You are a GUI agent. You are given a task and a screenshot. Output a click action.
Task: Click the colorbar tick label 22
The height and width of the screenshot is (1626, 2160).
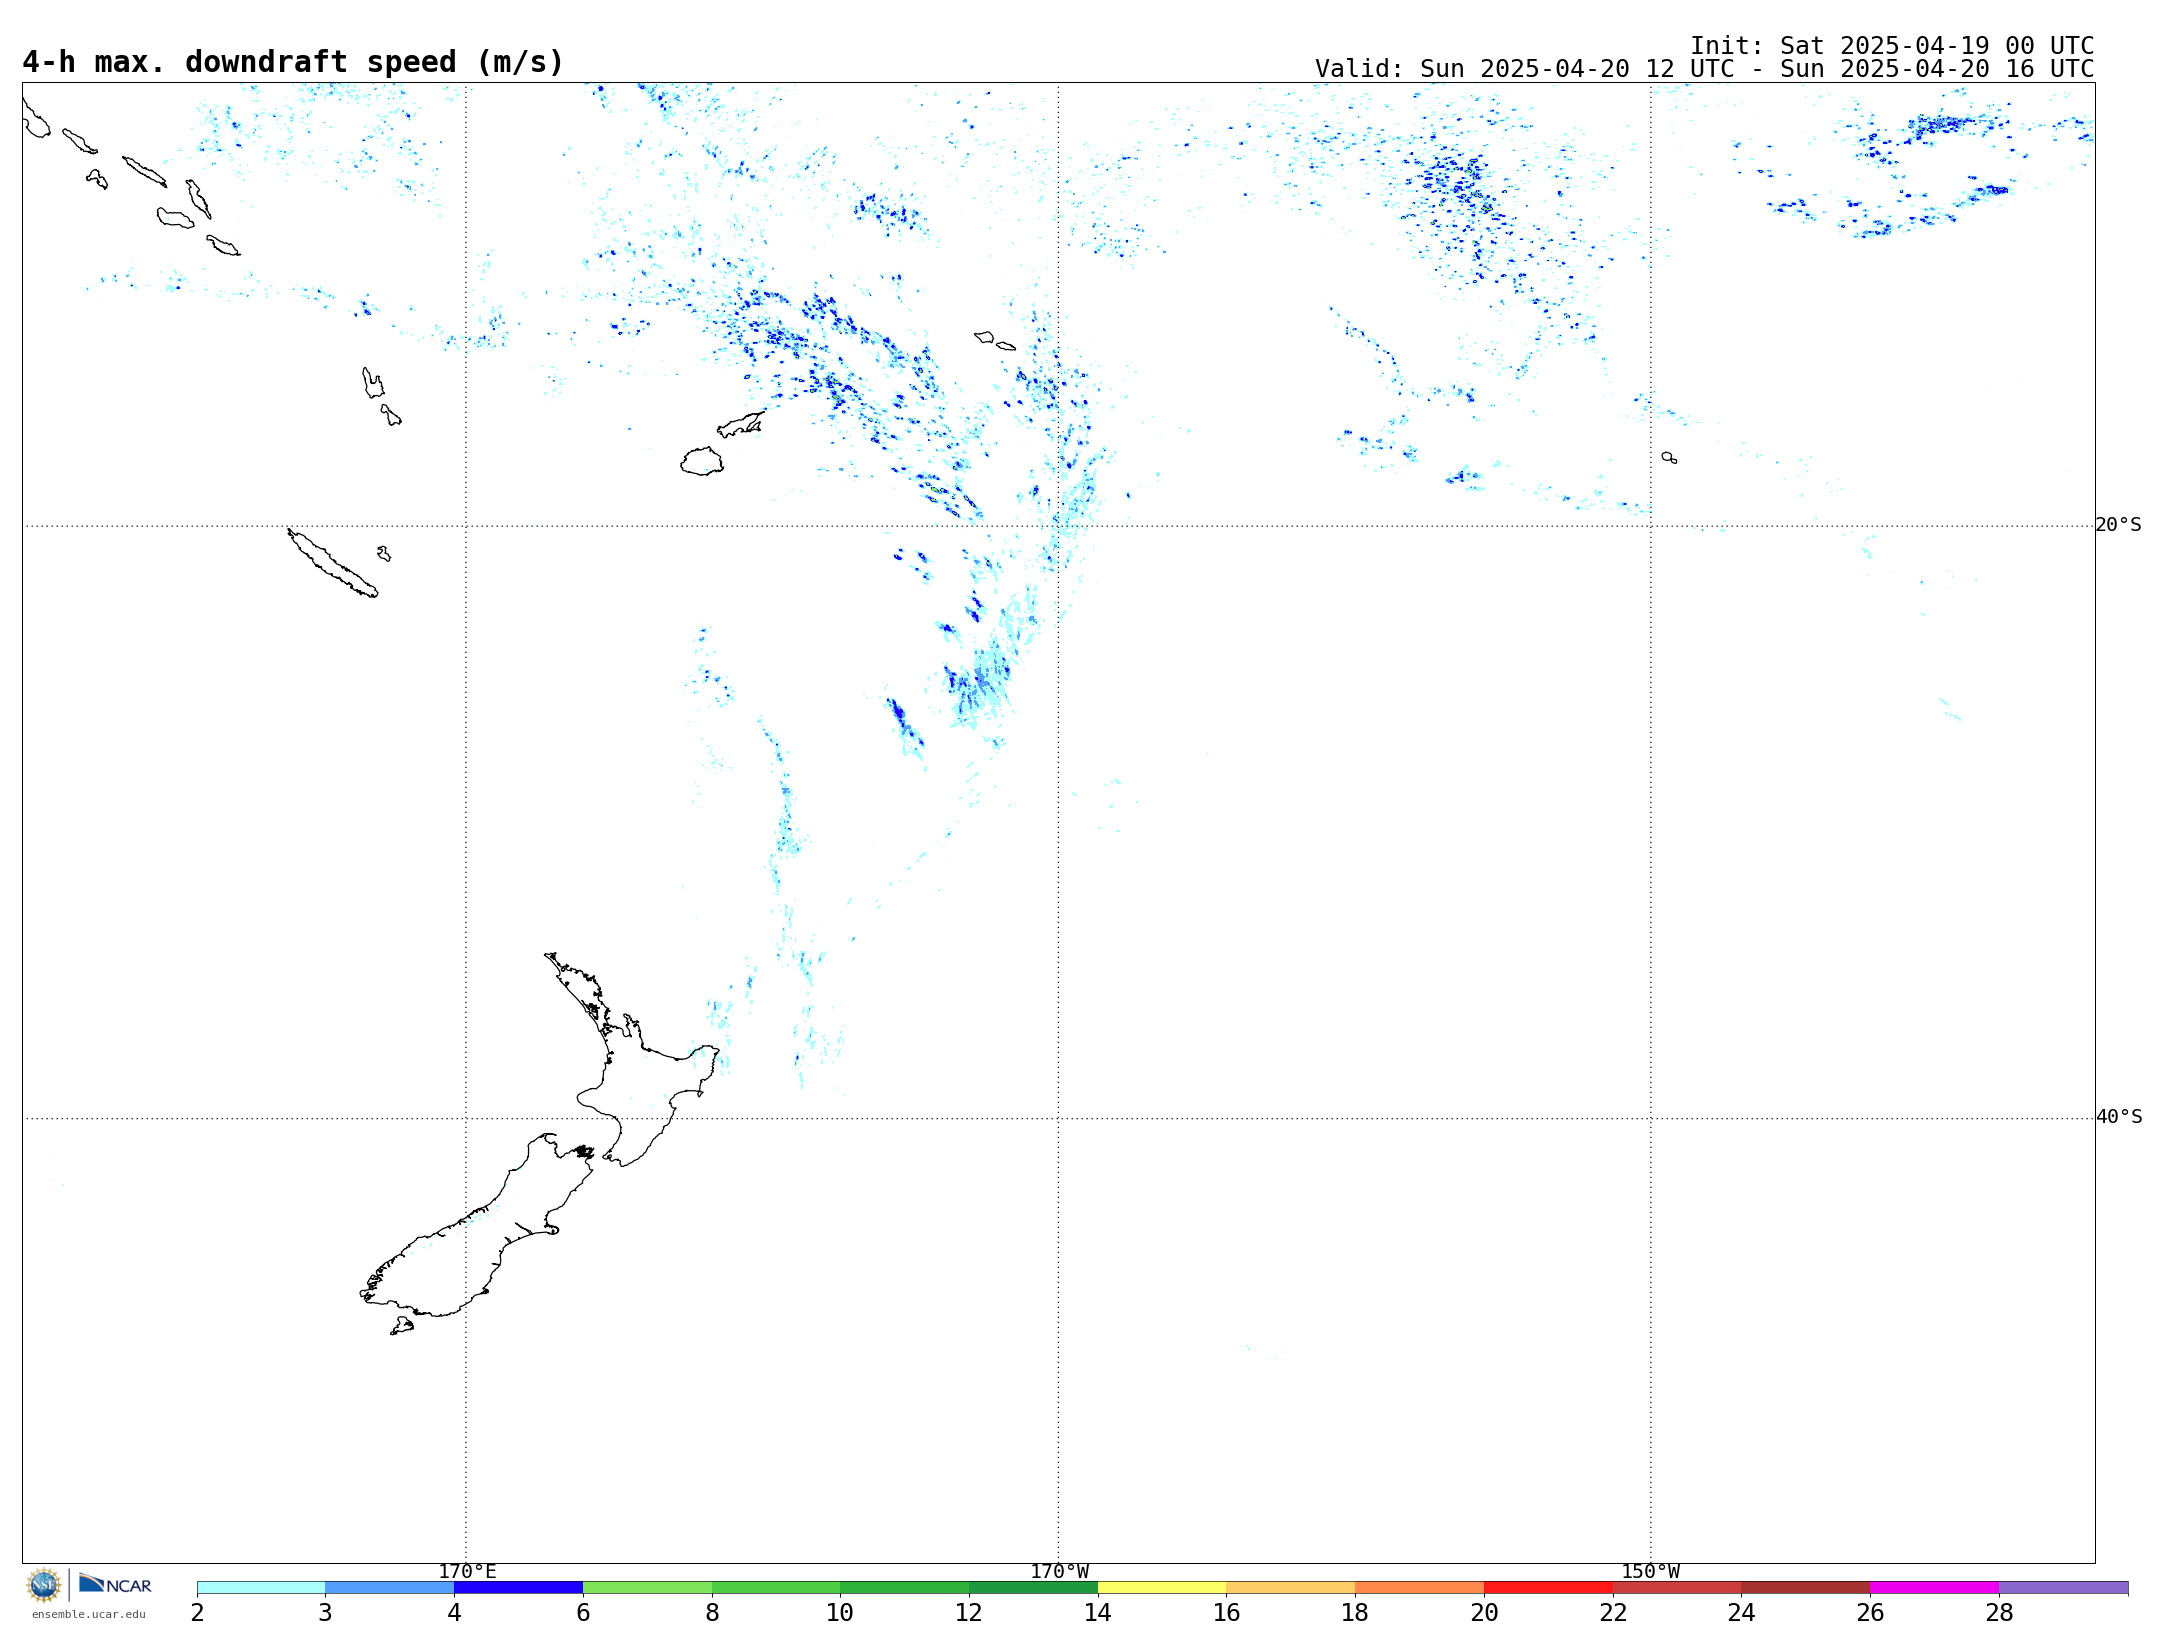(1613, 1612)
